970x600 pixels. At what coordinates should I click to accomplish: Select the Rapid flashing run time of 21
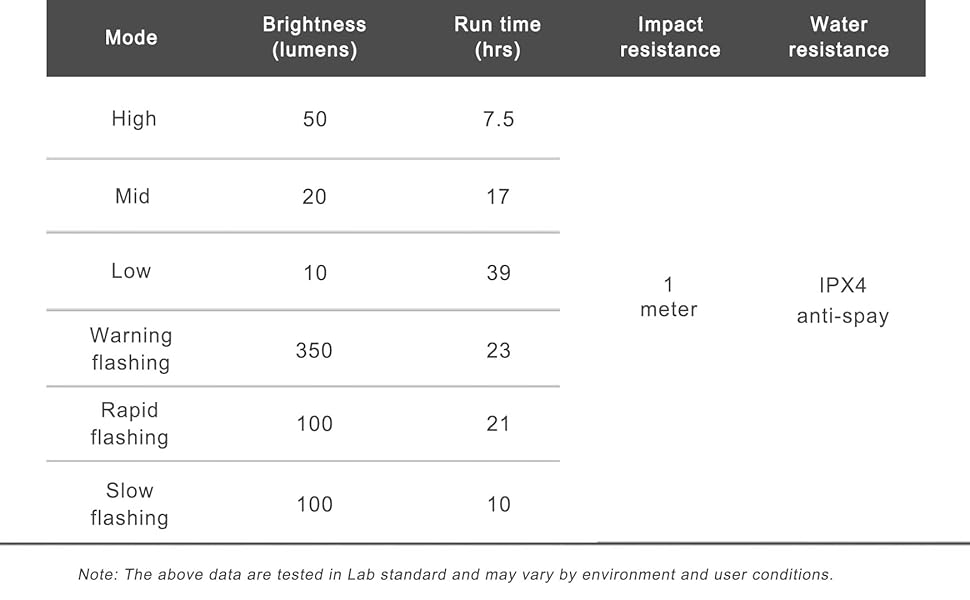498,425
